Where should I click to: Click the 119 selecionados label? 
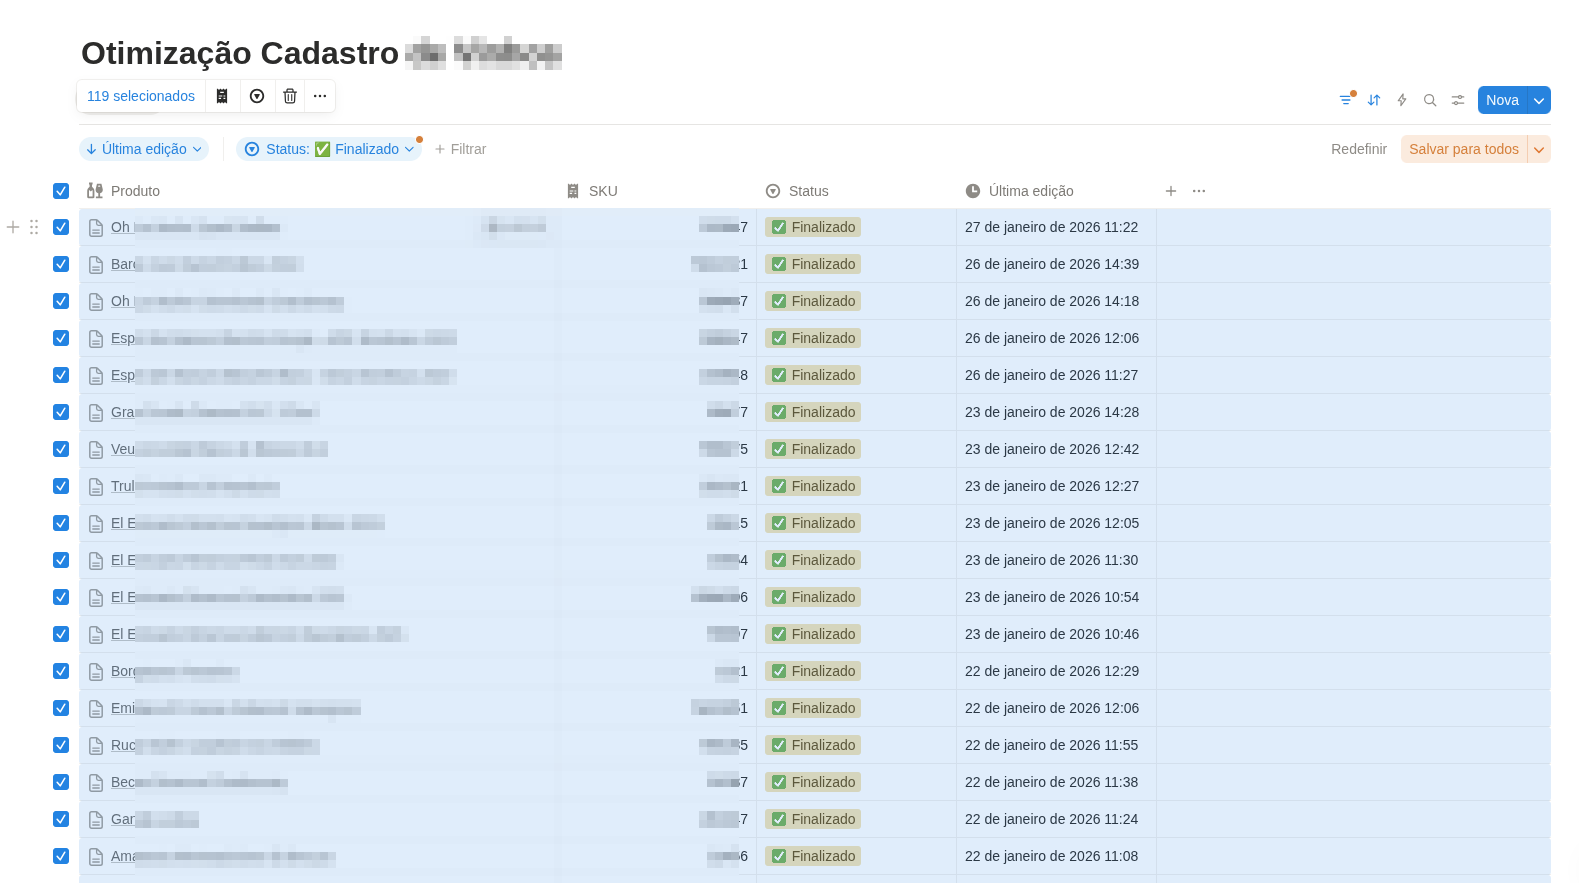(141, 96)
